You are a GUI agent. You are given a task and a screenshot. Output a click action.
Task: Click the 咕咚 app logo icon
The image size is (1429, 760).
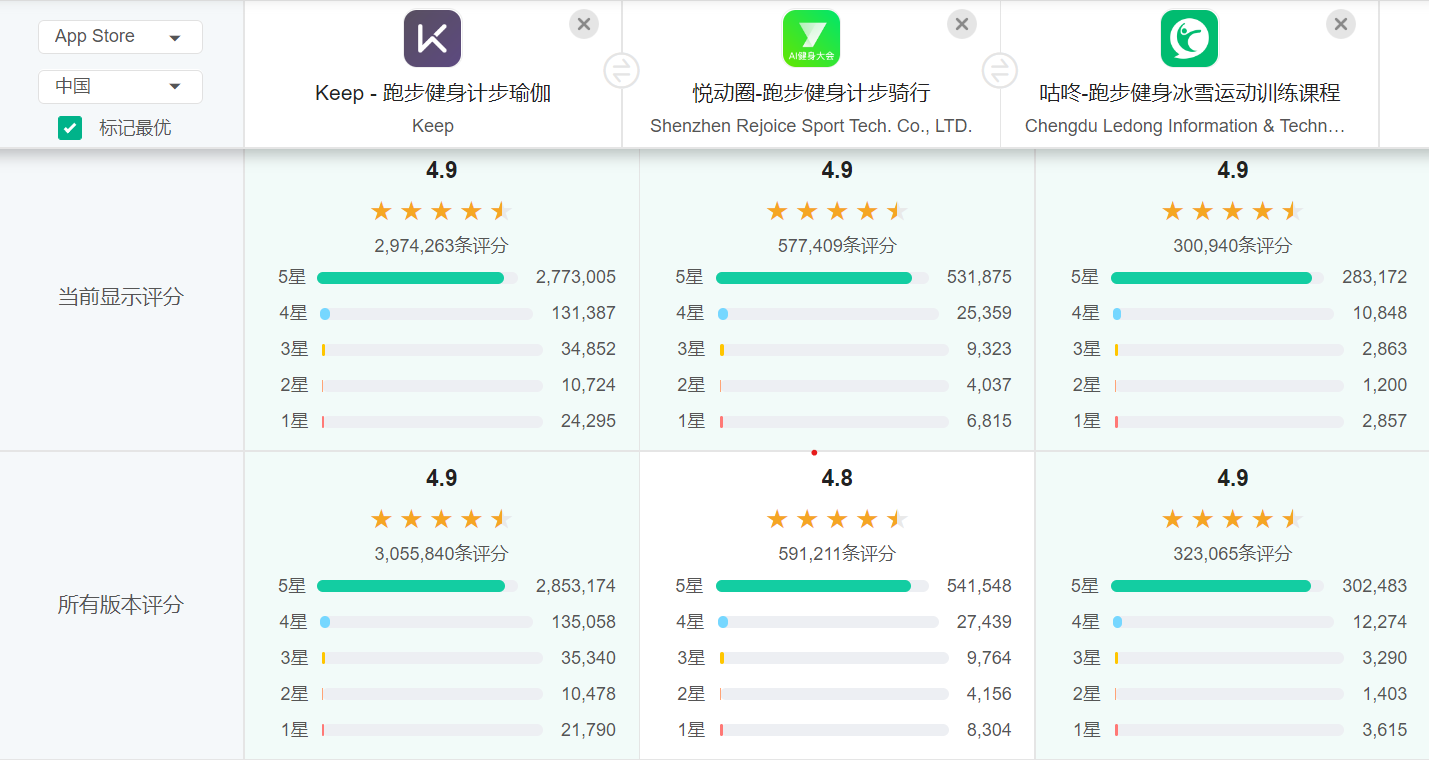pyautogui.click(x=1189, y=39)
